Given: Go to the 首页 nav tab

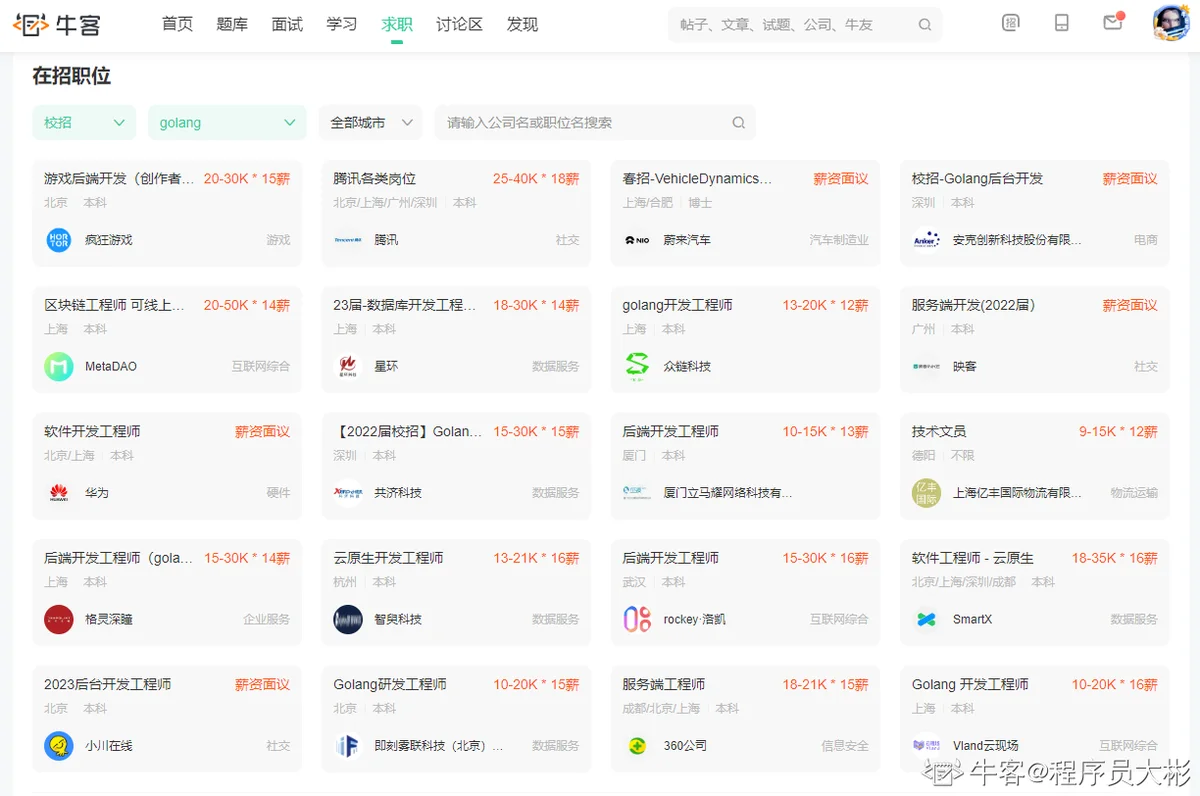Looking at the screenshot, I should pos(177,24).
